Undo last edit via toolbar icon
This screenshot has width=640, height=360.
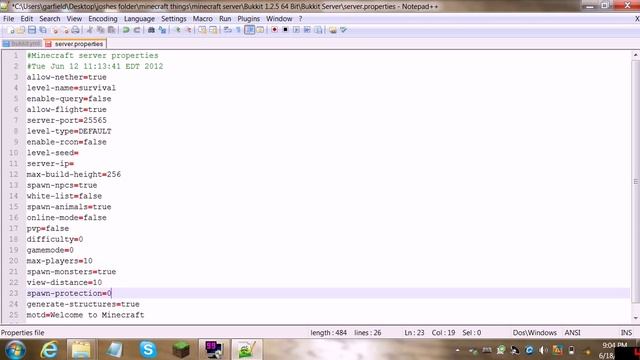pyautogui.click(x=126, y=30)
